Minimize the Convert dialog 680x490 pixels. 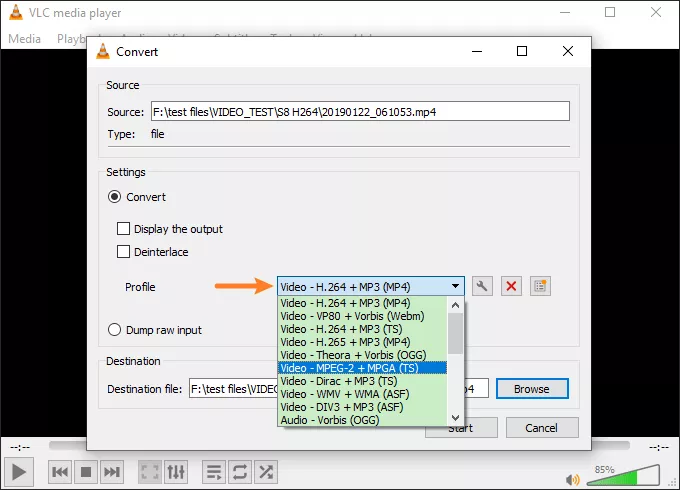pyautogui.click(x=477, y=51)
